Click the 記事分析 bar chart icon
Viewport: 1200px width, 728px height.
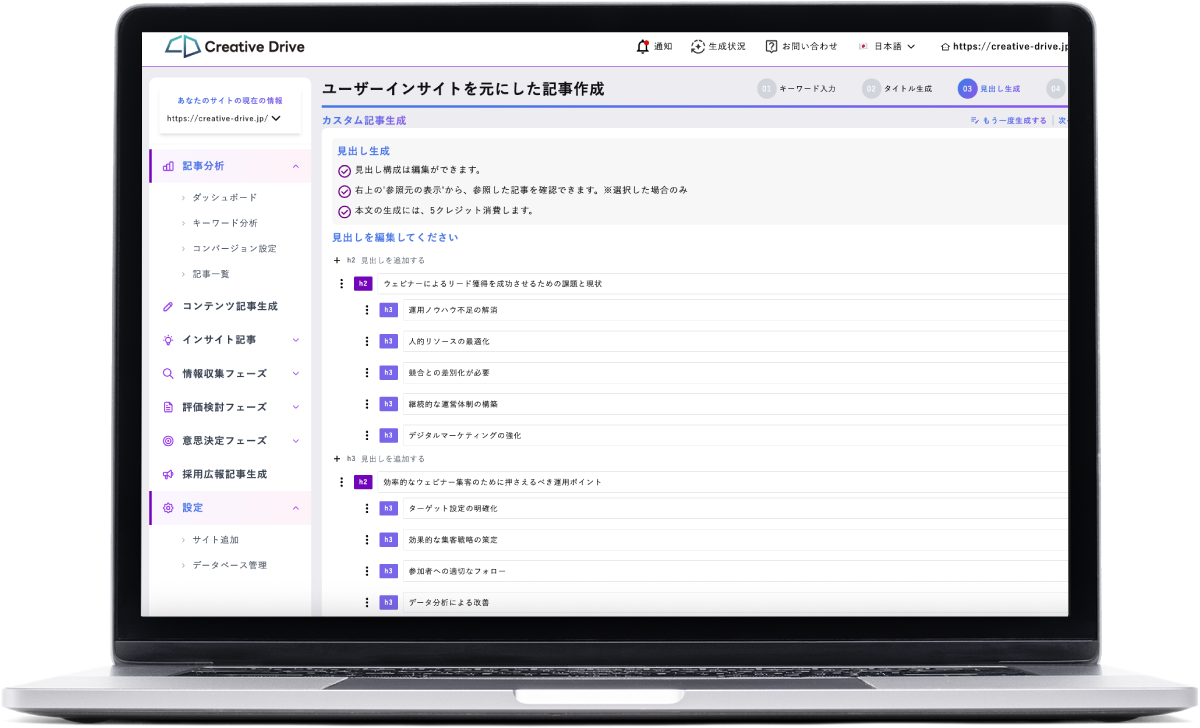pyautogui.click(x=168, y=166)
